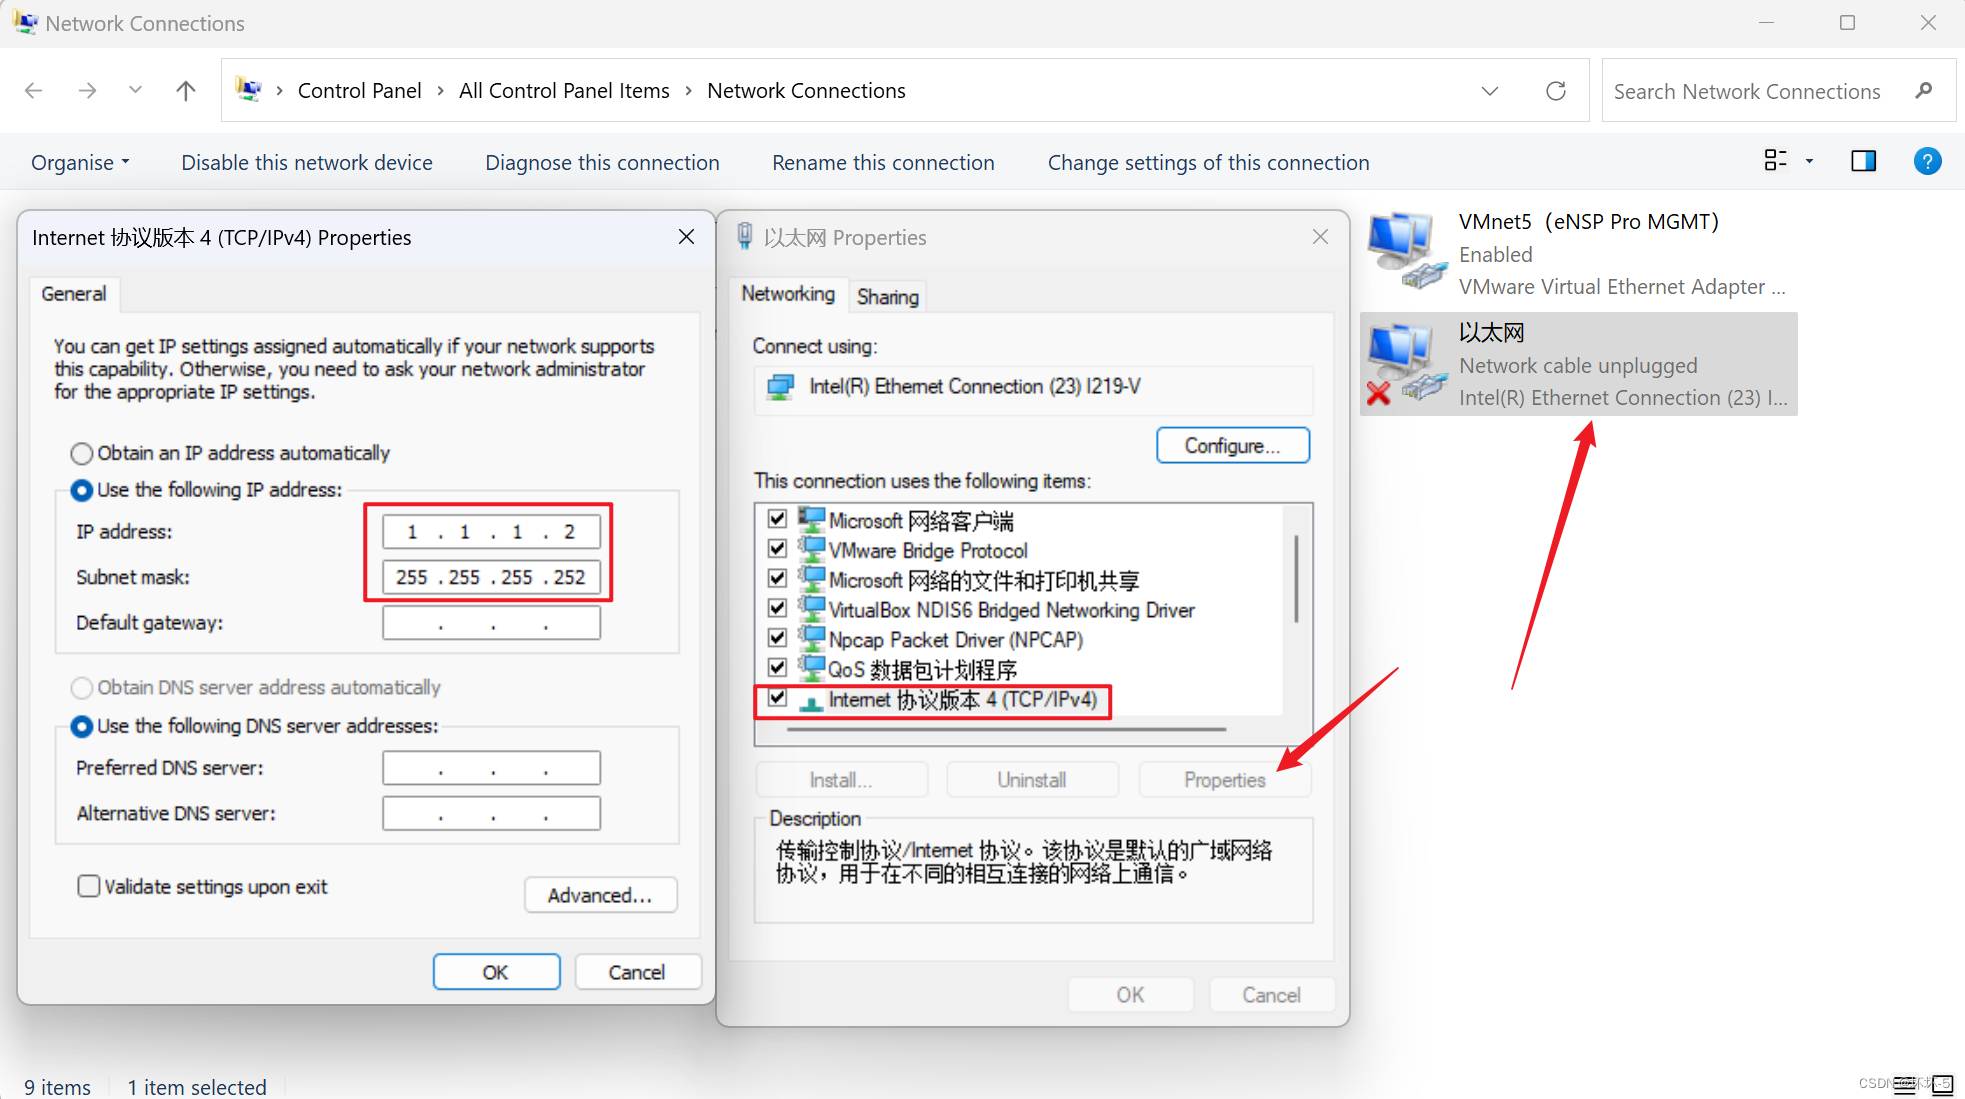This screenshot has height=1099, width=1965.
Task: Refresh the Network Connections view
Action: click(1556, 91)
